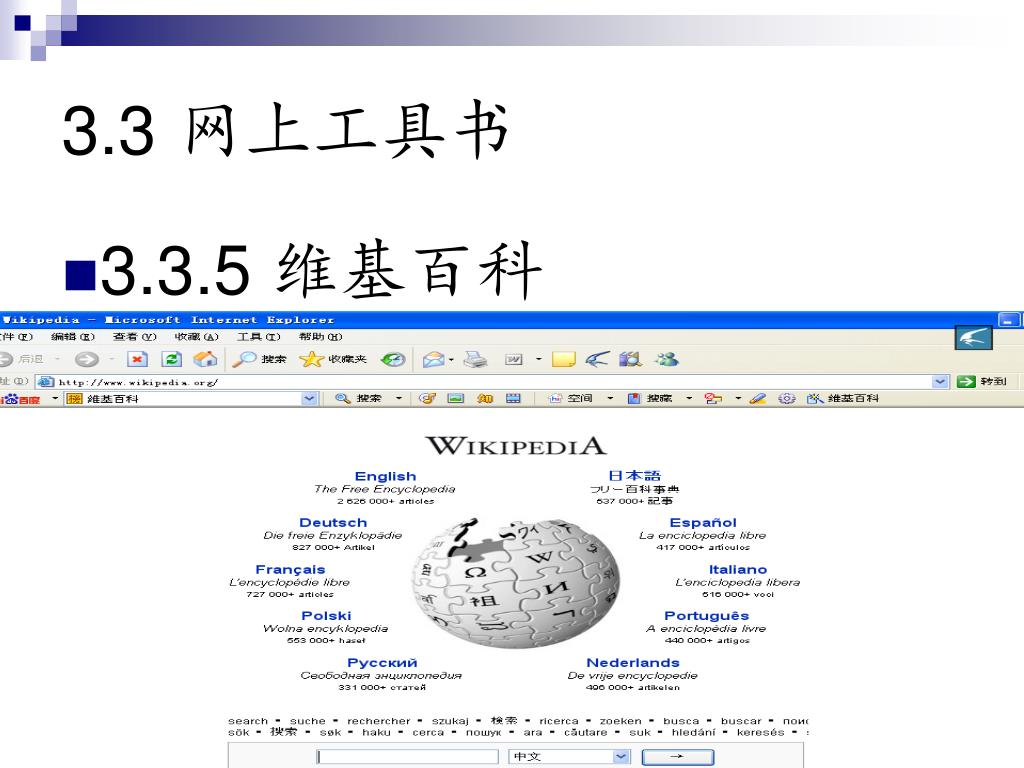Open the Polski Wikipedia link

pyautogui.click(x=327, y=616)
